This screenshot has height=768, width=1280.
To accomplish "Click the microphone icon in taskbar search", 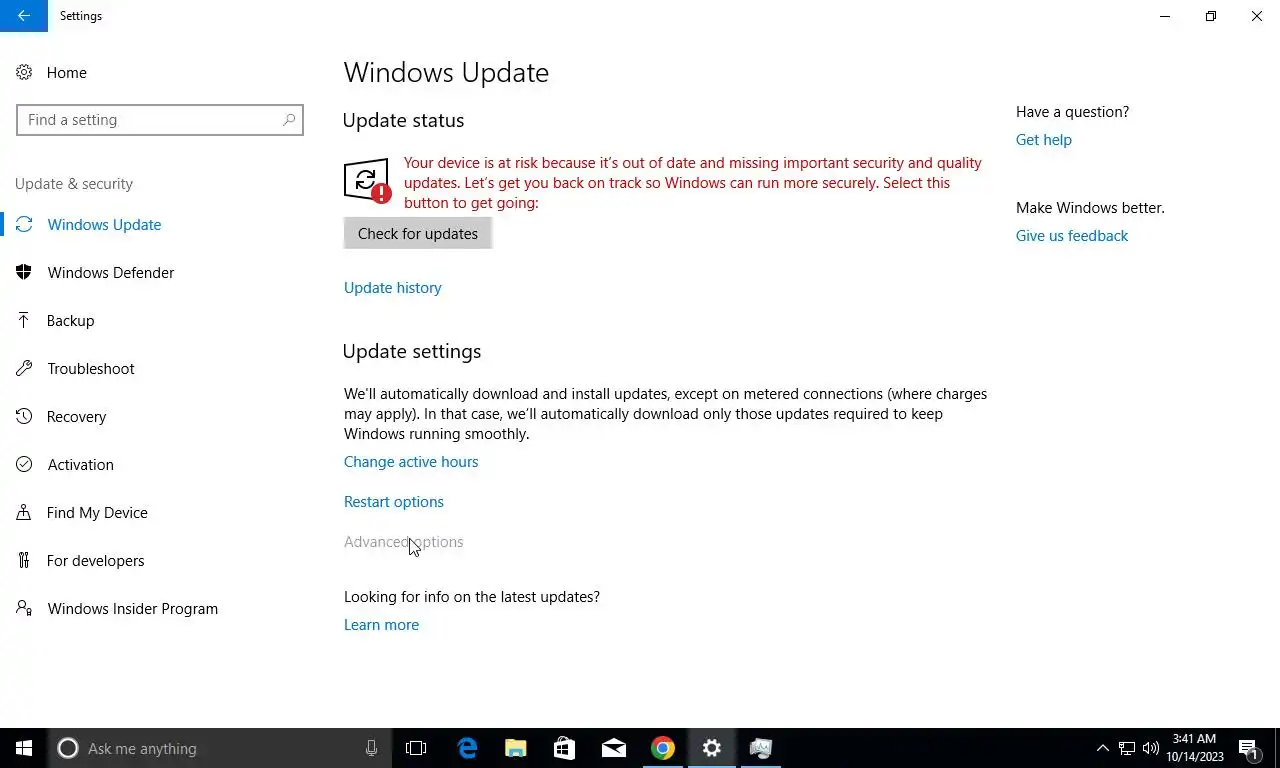I will pyautogui.click(x=371, y=748).
